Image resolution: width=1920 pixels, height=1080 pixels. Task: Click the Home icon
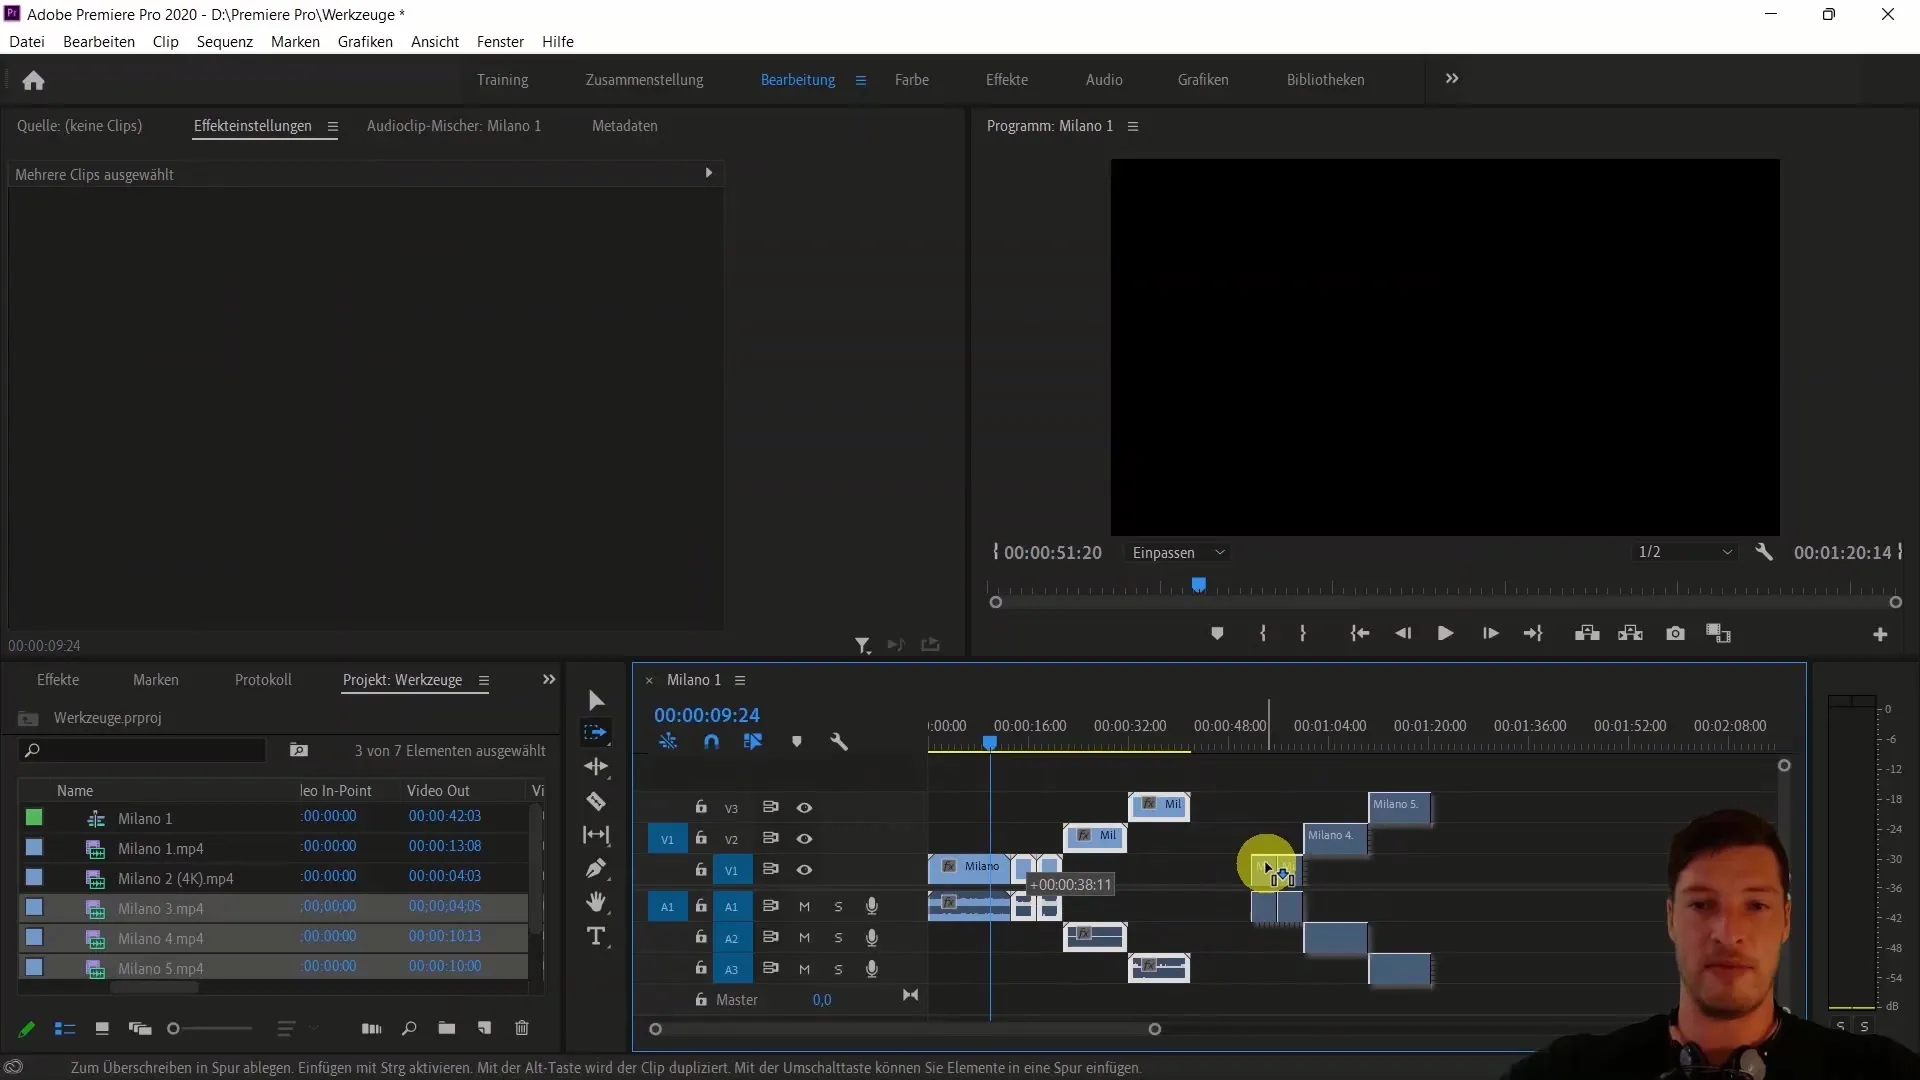[33, 80]
